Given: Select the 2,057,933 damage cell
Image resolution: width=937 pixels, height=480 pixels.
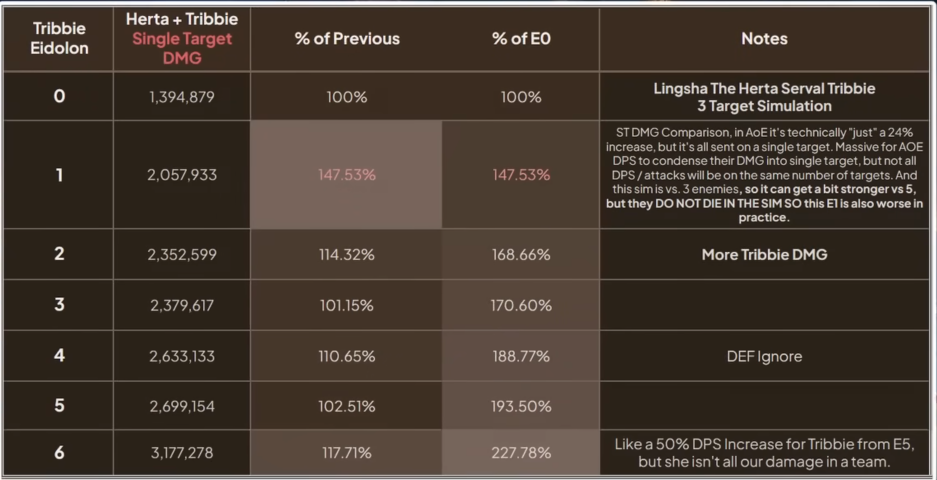Looking at the screenshot, I should click(x=182, y=175).
